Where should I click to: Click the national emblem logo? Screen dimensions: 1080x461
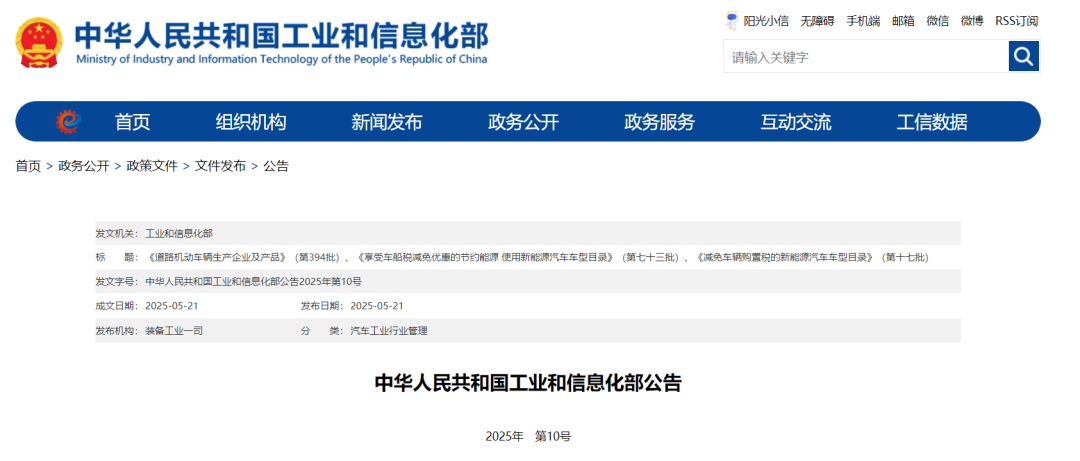point(39,42)
